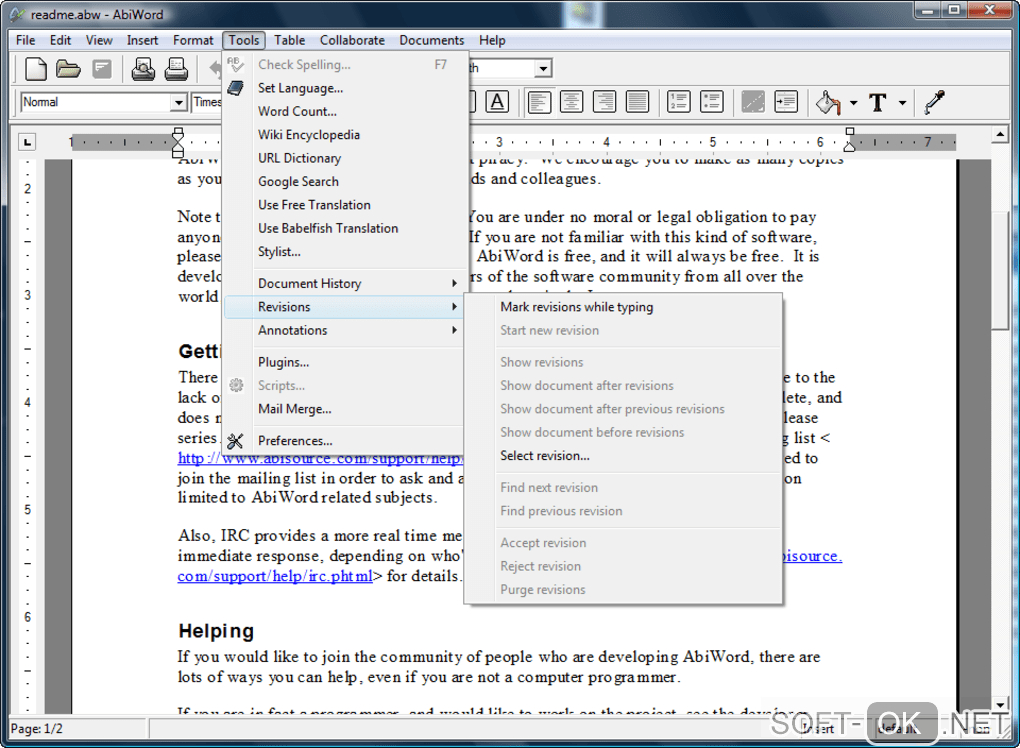The width and height of the screenshot is (1020, 748).
Task: Align text left
Action: [539, 102]
